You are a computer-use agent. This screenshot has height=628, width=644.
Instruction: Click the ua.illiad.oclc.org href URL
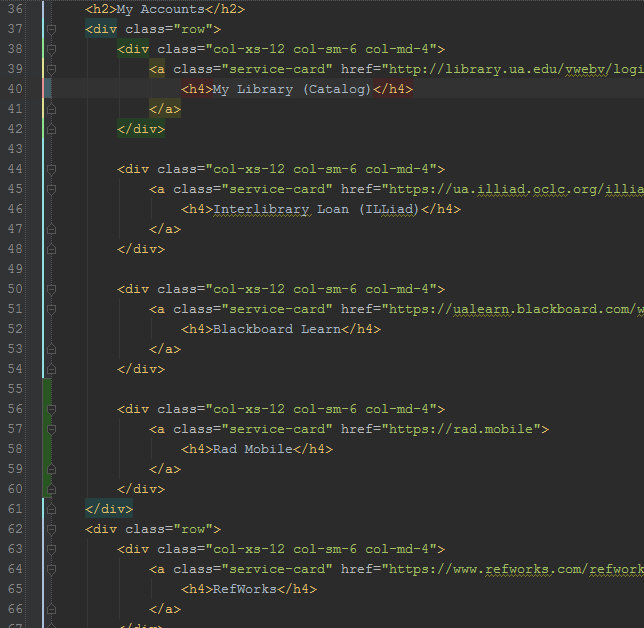click(516, 189)
